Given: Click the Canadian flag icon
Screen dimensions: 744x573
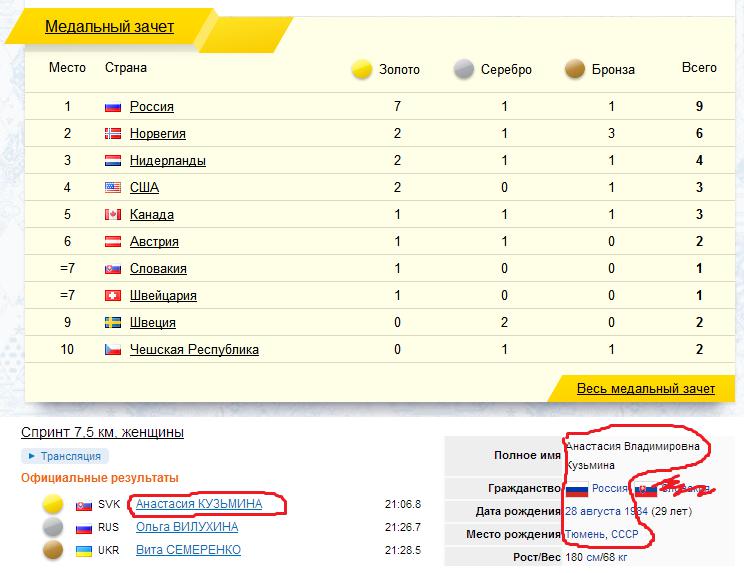Looking at the screenshot, I should (x=113, y=215).
